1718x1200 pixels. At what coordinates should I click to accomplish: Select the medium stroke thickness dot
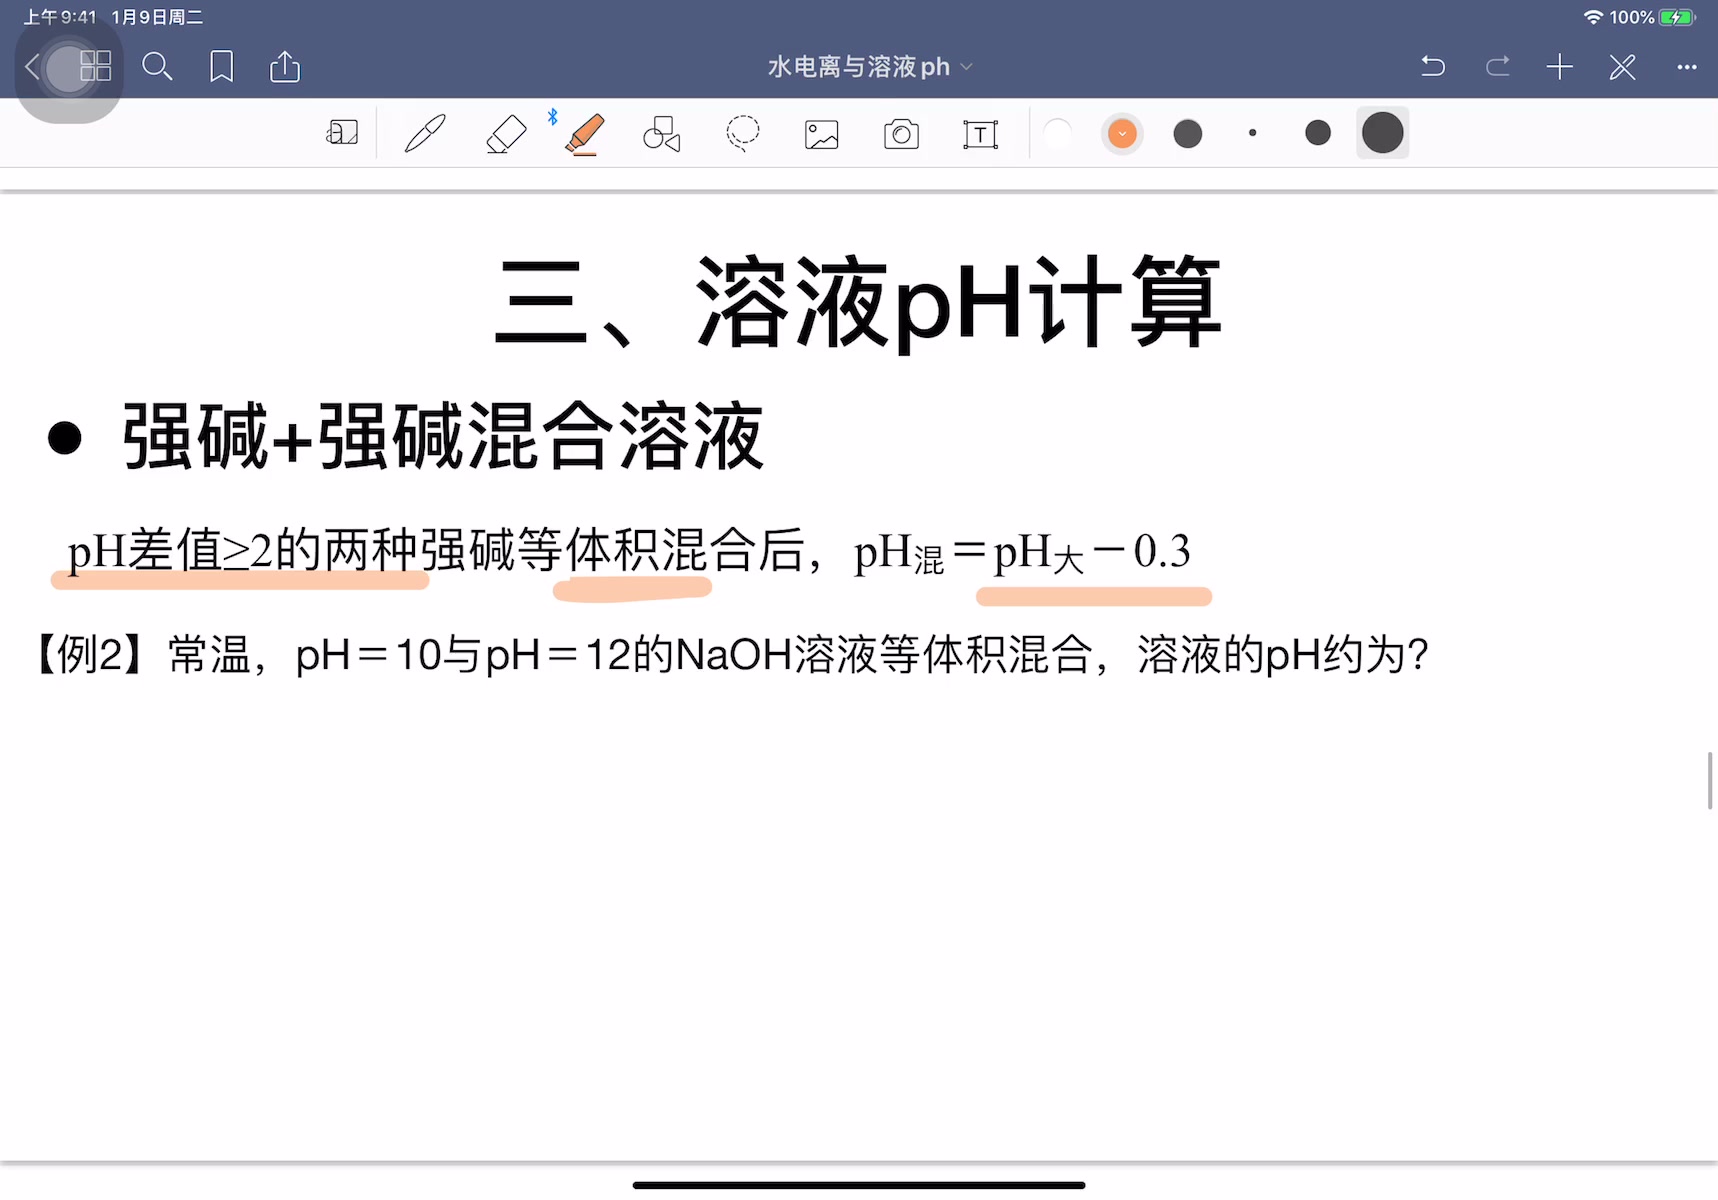click(x=1318, y=133)
